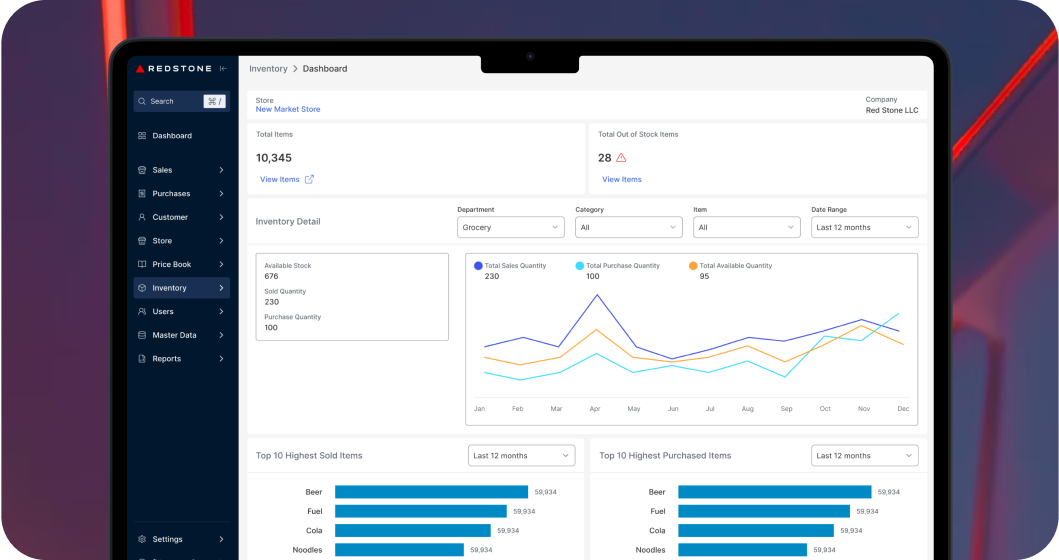Click the Price Book icon
Viewport: 1059px width, 560px height.
pos(142,265)
